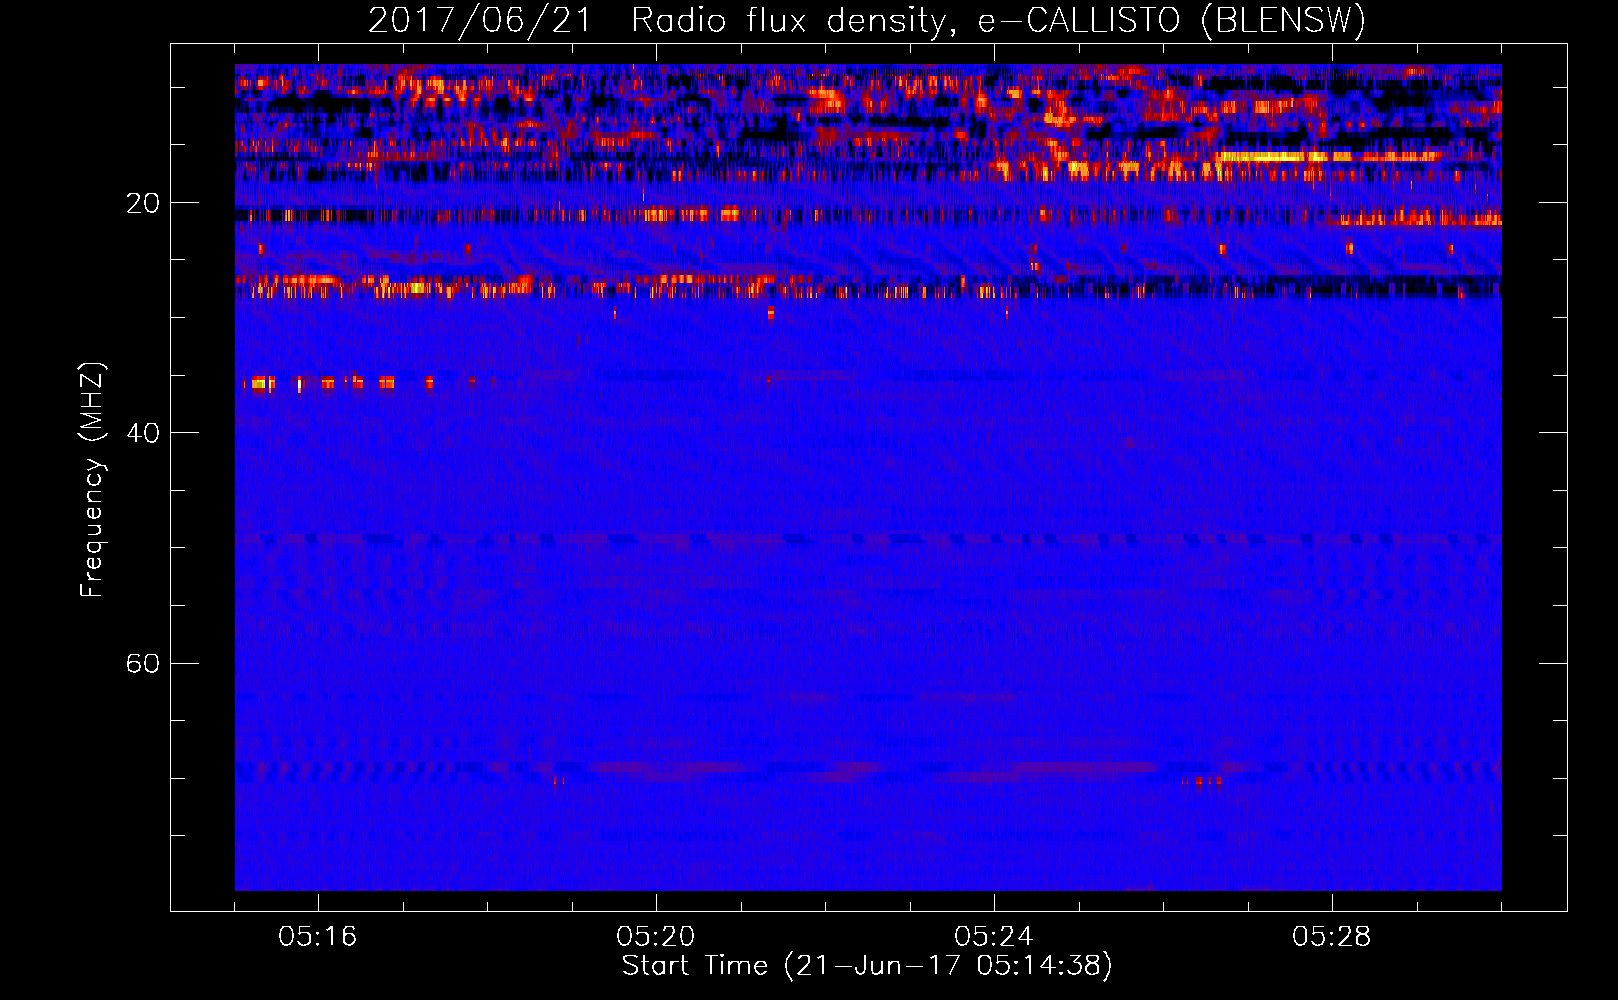Click the '05:20' time tick label
Viewport: 1618px width, 1000px height.
(656, 937)
